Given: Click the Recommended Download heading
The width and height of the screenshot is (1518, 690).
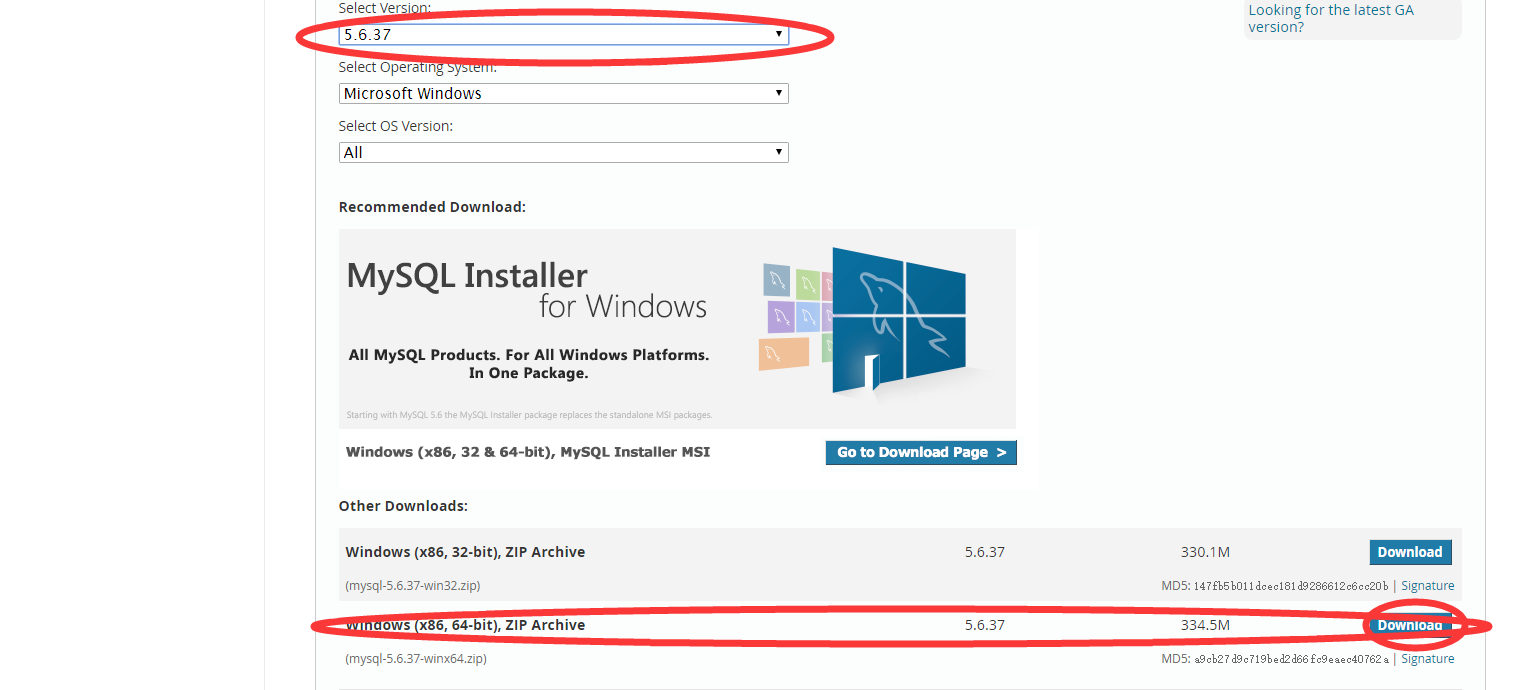Looking at the screenshot, I should 432,207.
